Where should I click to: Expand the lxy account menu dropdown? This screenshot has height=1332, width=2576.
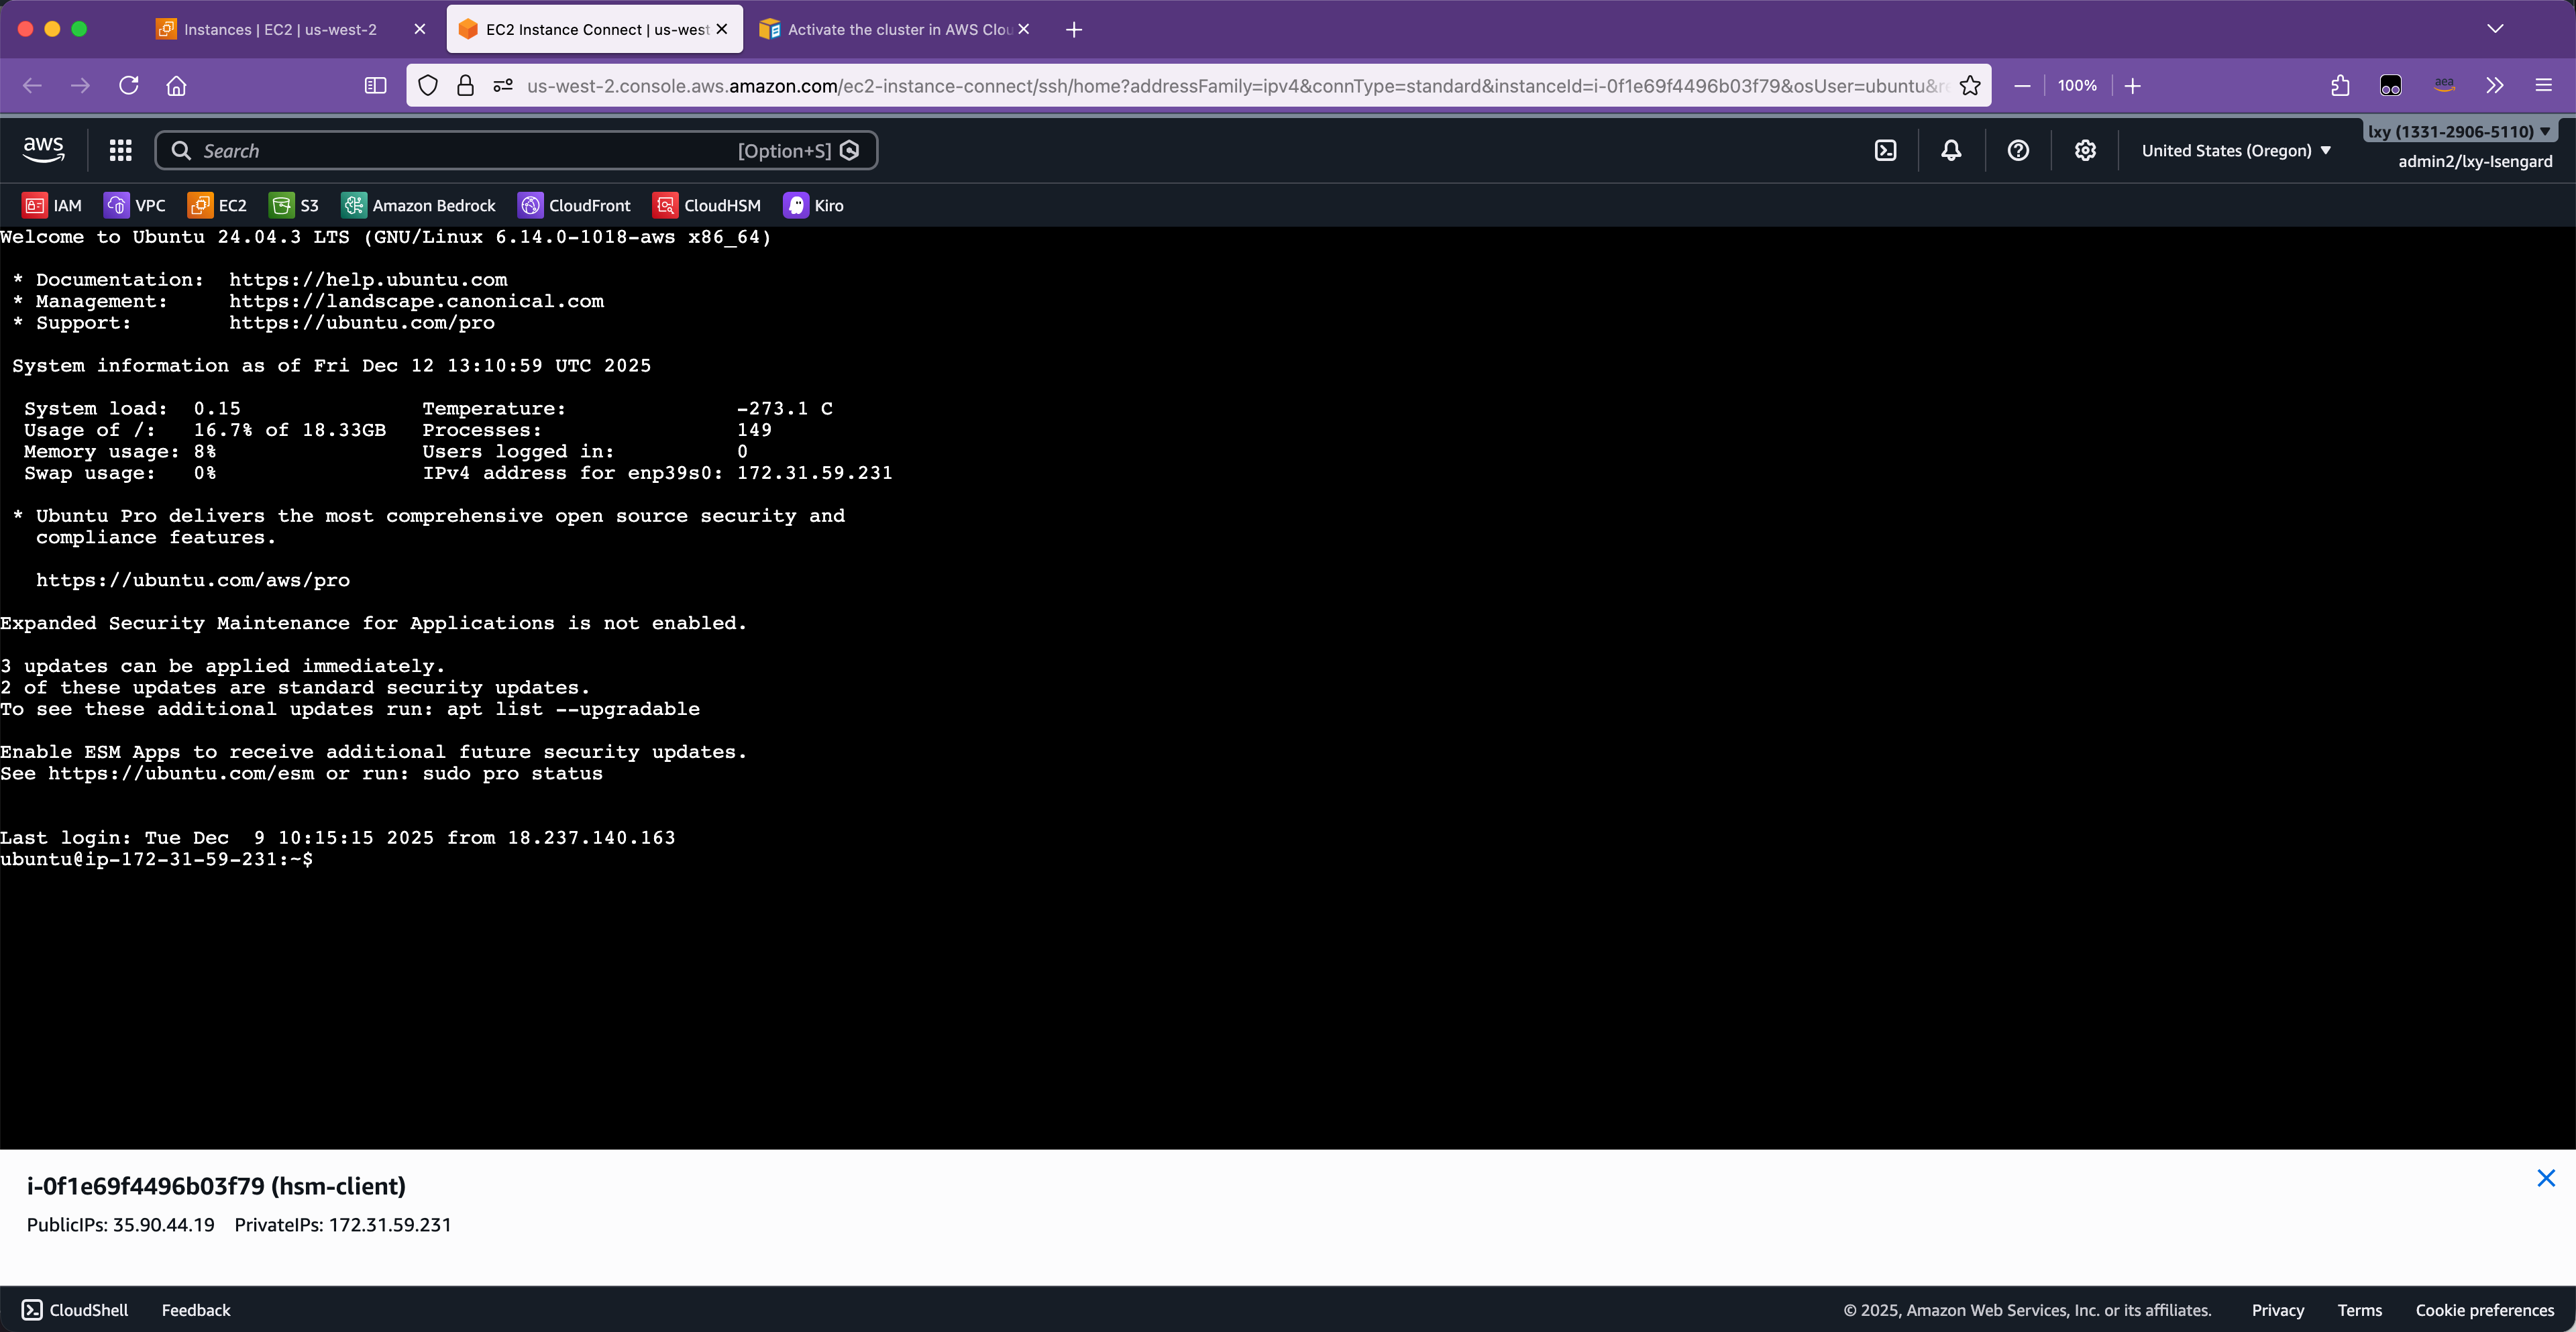(2458, 131)
